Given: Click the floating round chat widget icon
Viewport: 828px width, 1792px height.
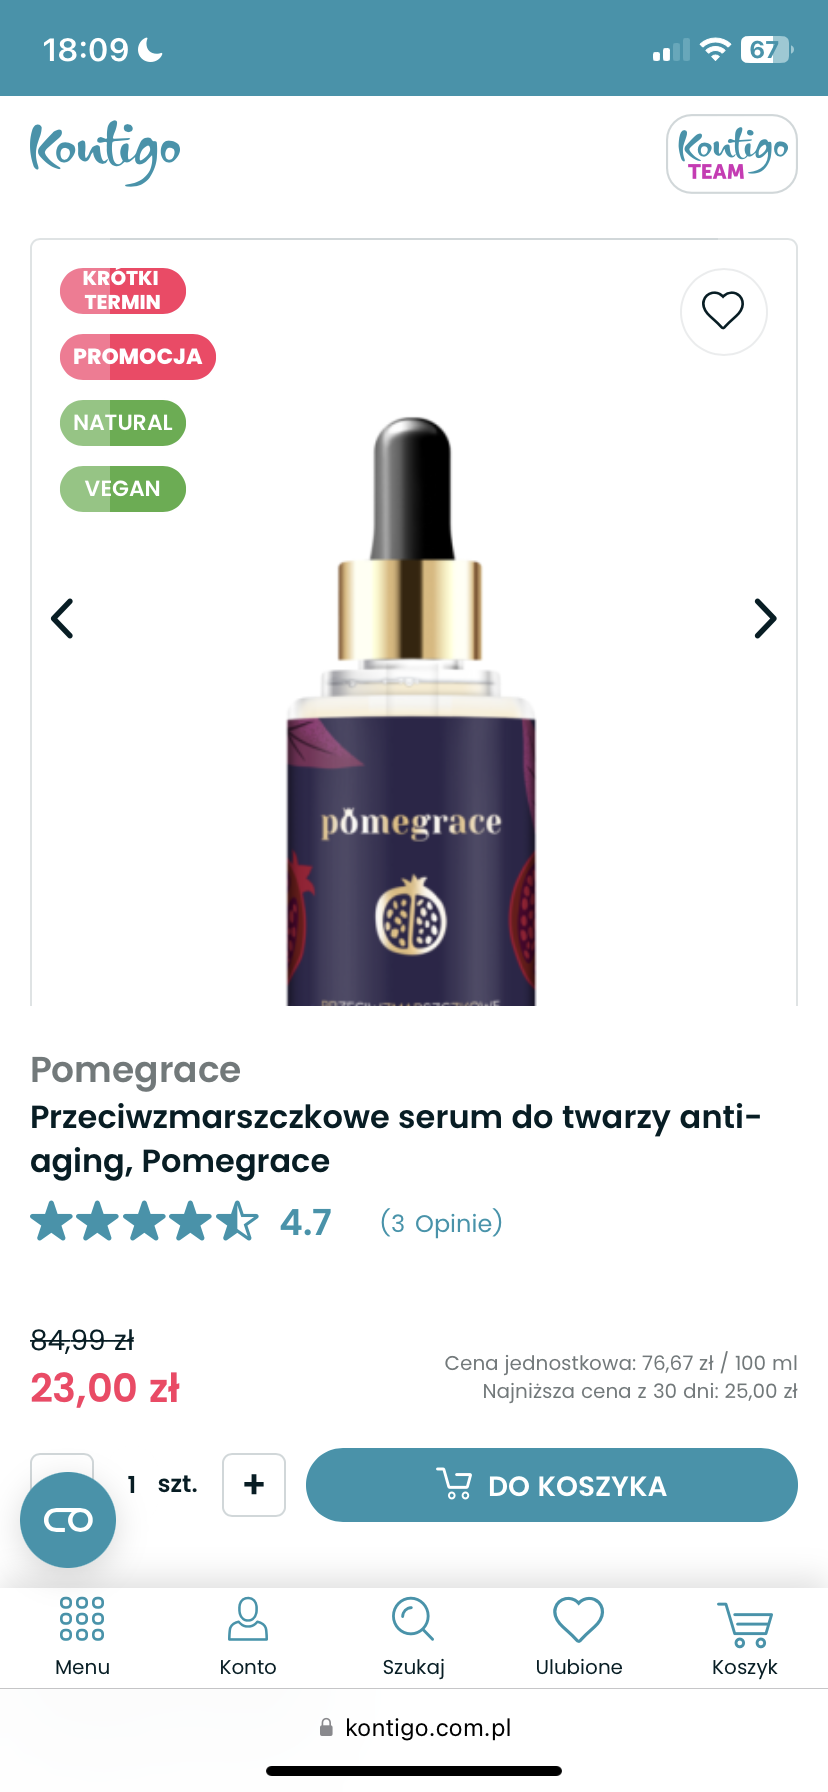Looking at the screenshot, I should [x=68, y=1520].
